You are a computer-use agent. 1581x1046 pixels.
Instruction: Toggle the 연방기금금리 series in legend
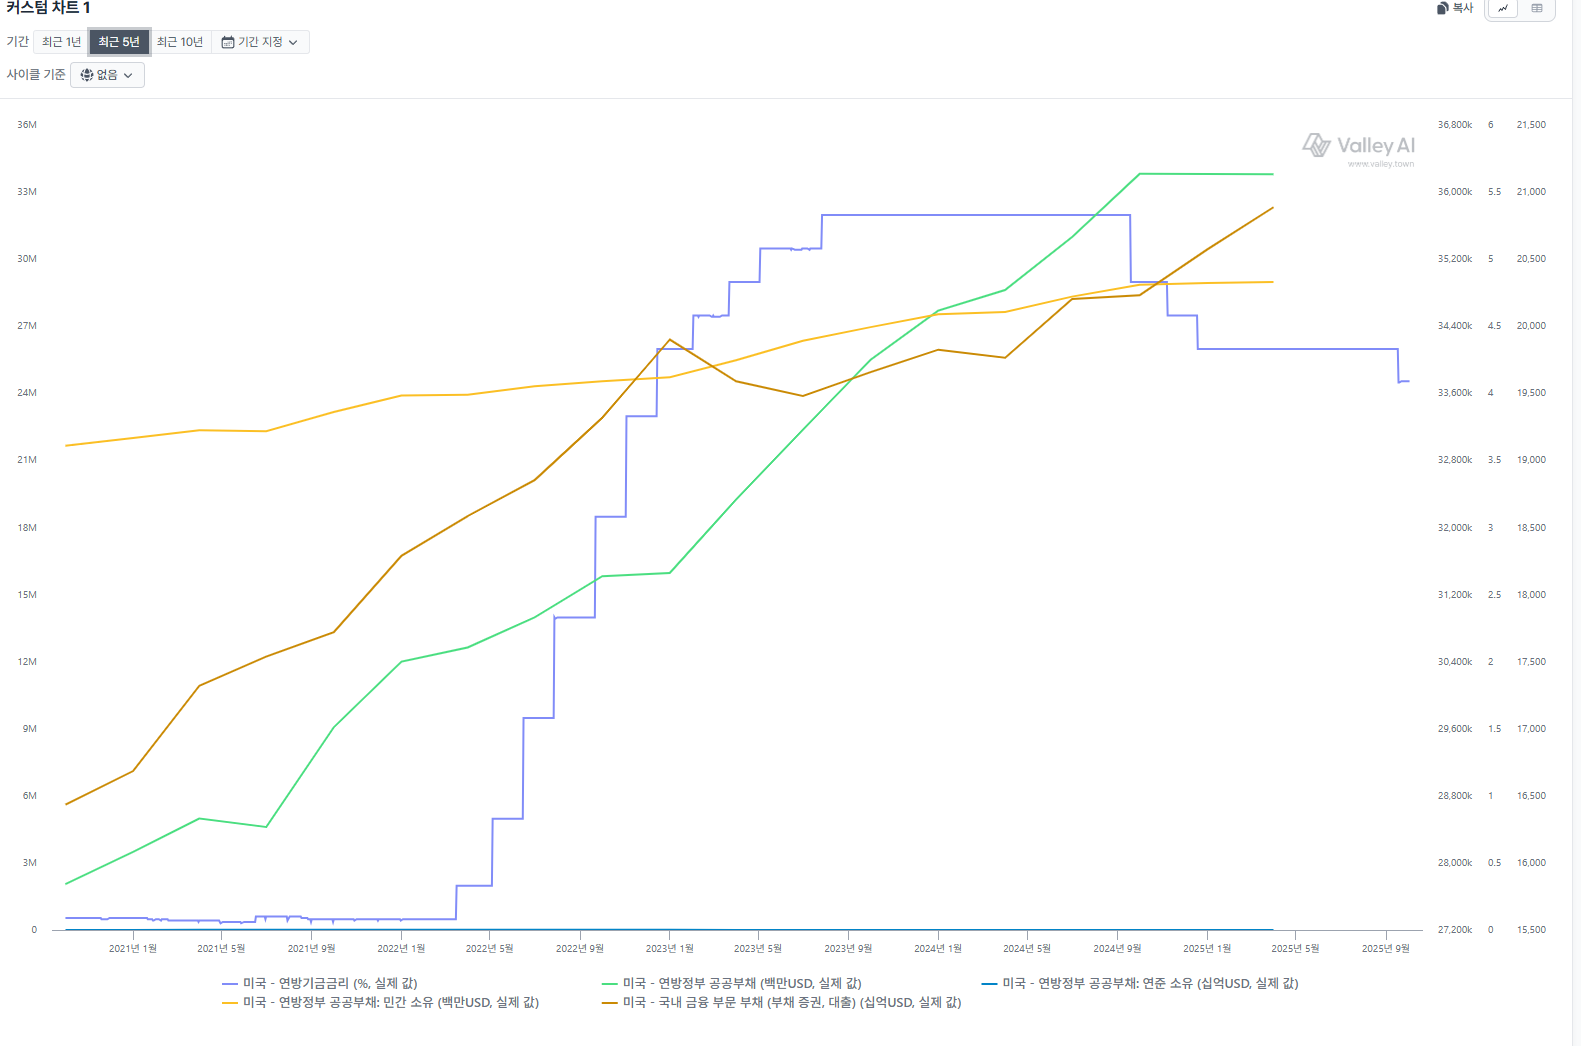(x=320, y=983)
